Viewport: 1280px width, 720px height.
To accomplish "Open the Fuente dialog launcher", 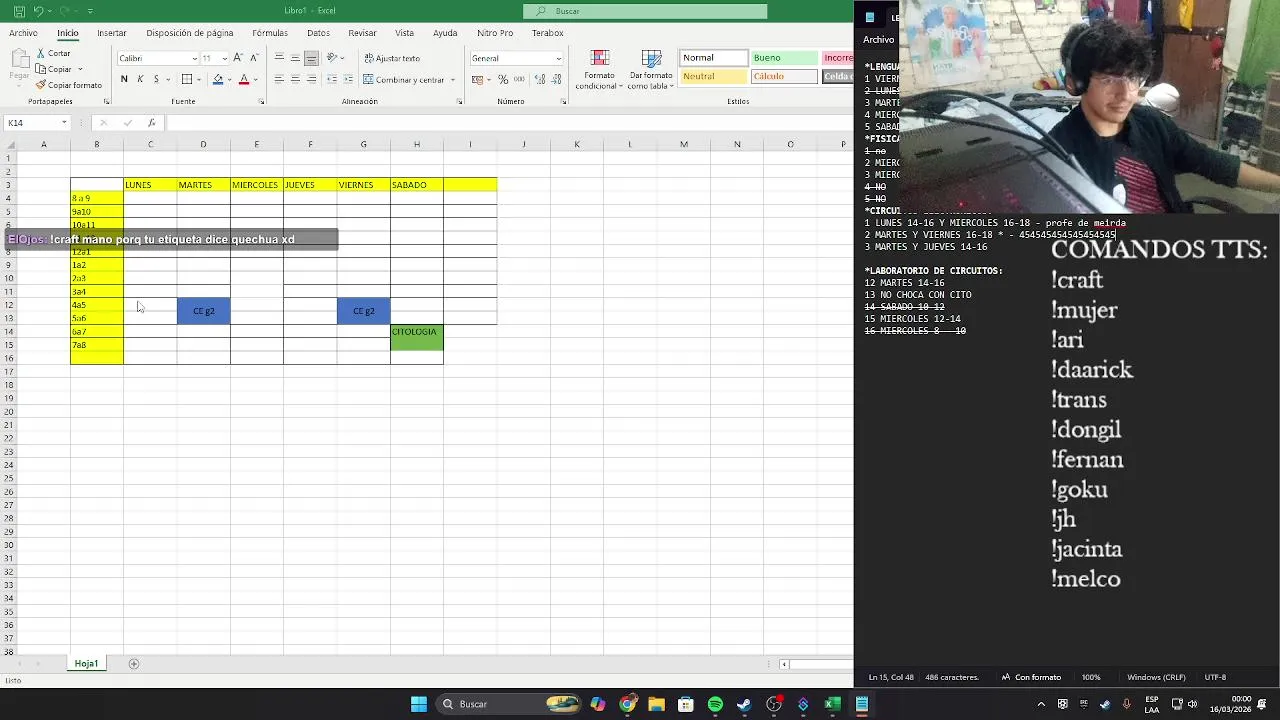I will point(262,101).
